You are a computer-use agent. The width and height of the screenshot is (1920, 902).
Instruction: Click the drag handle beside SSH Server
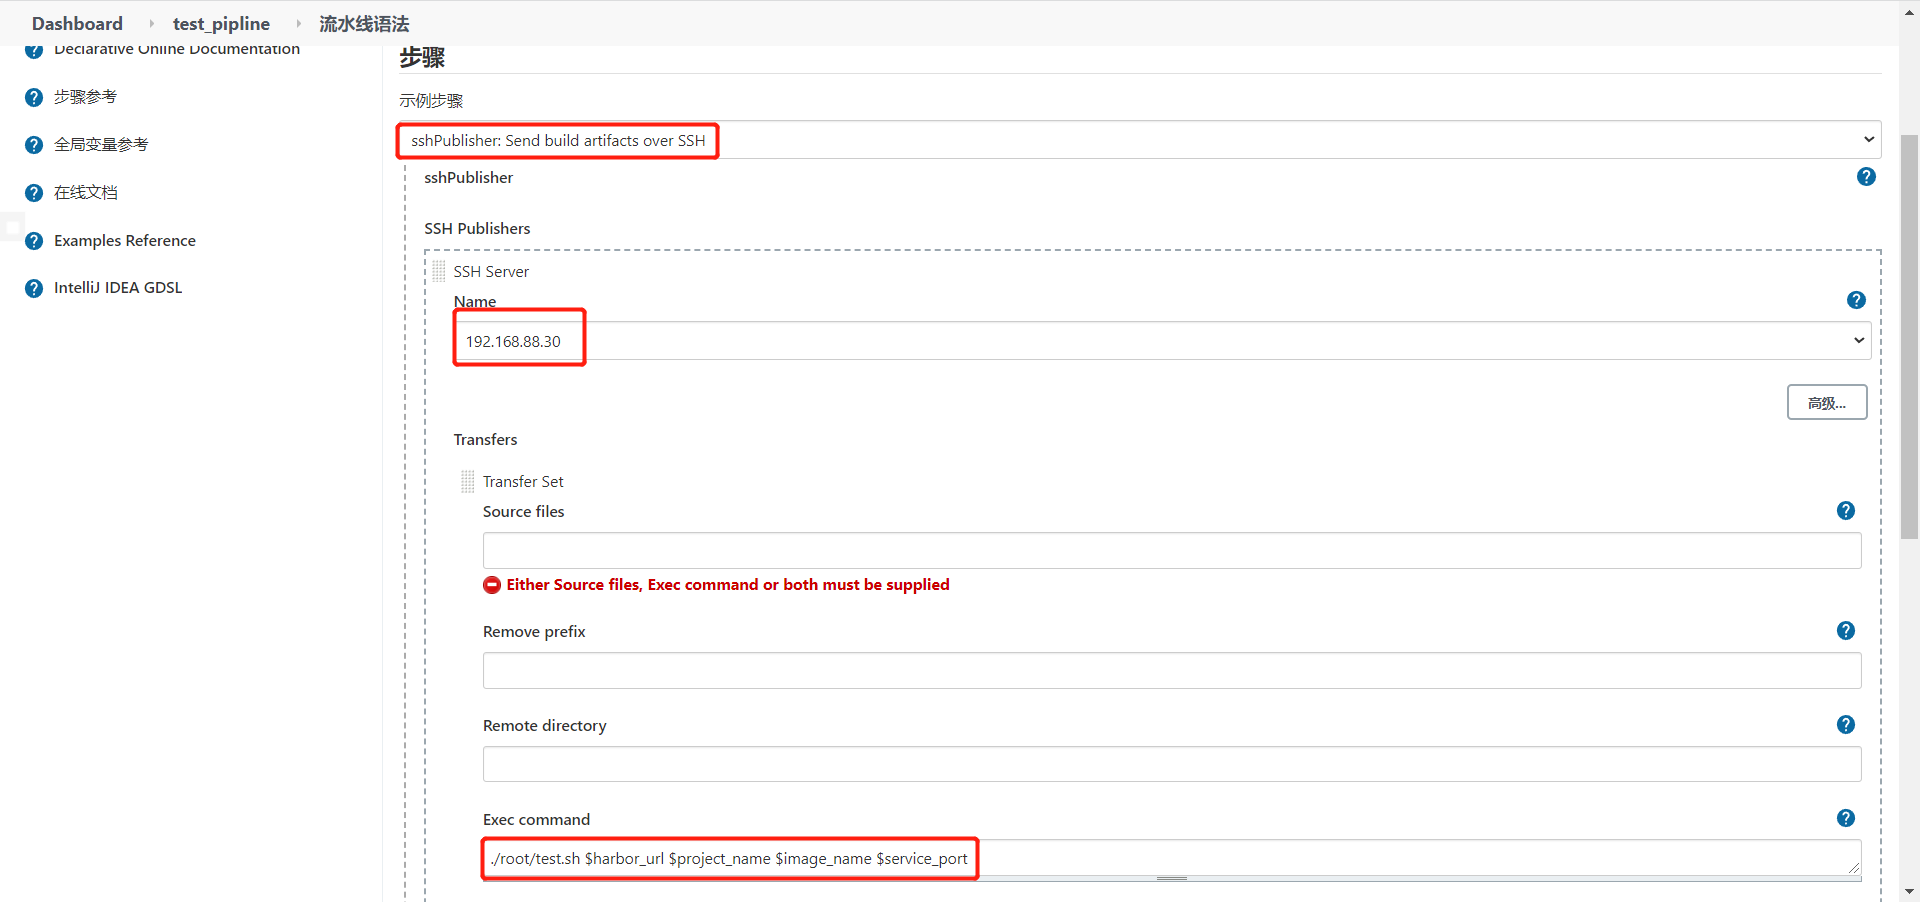(439, 271)
